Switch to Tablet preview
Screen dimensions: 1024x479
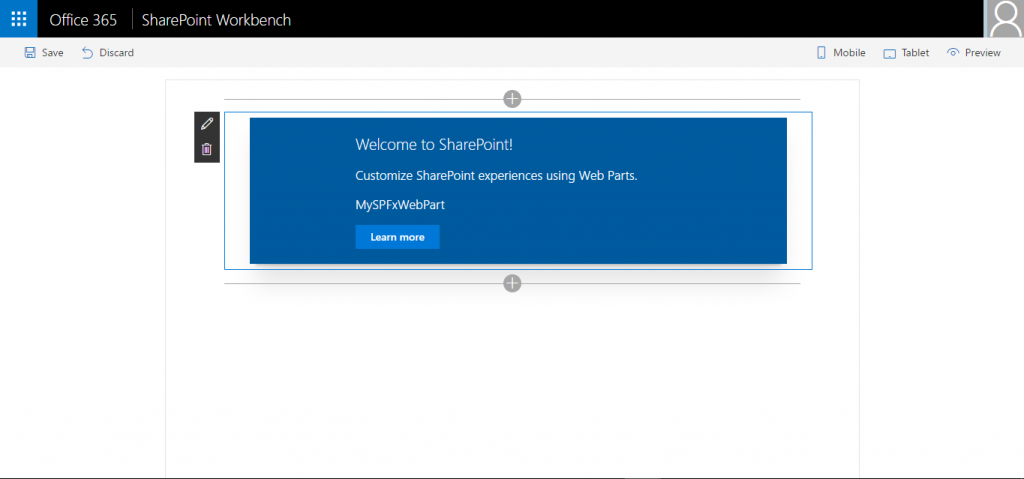point(906,53)
